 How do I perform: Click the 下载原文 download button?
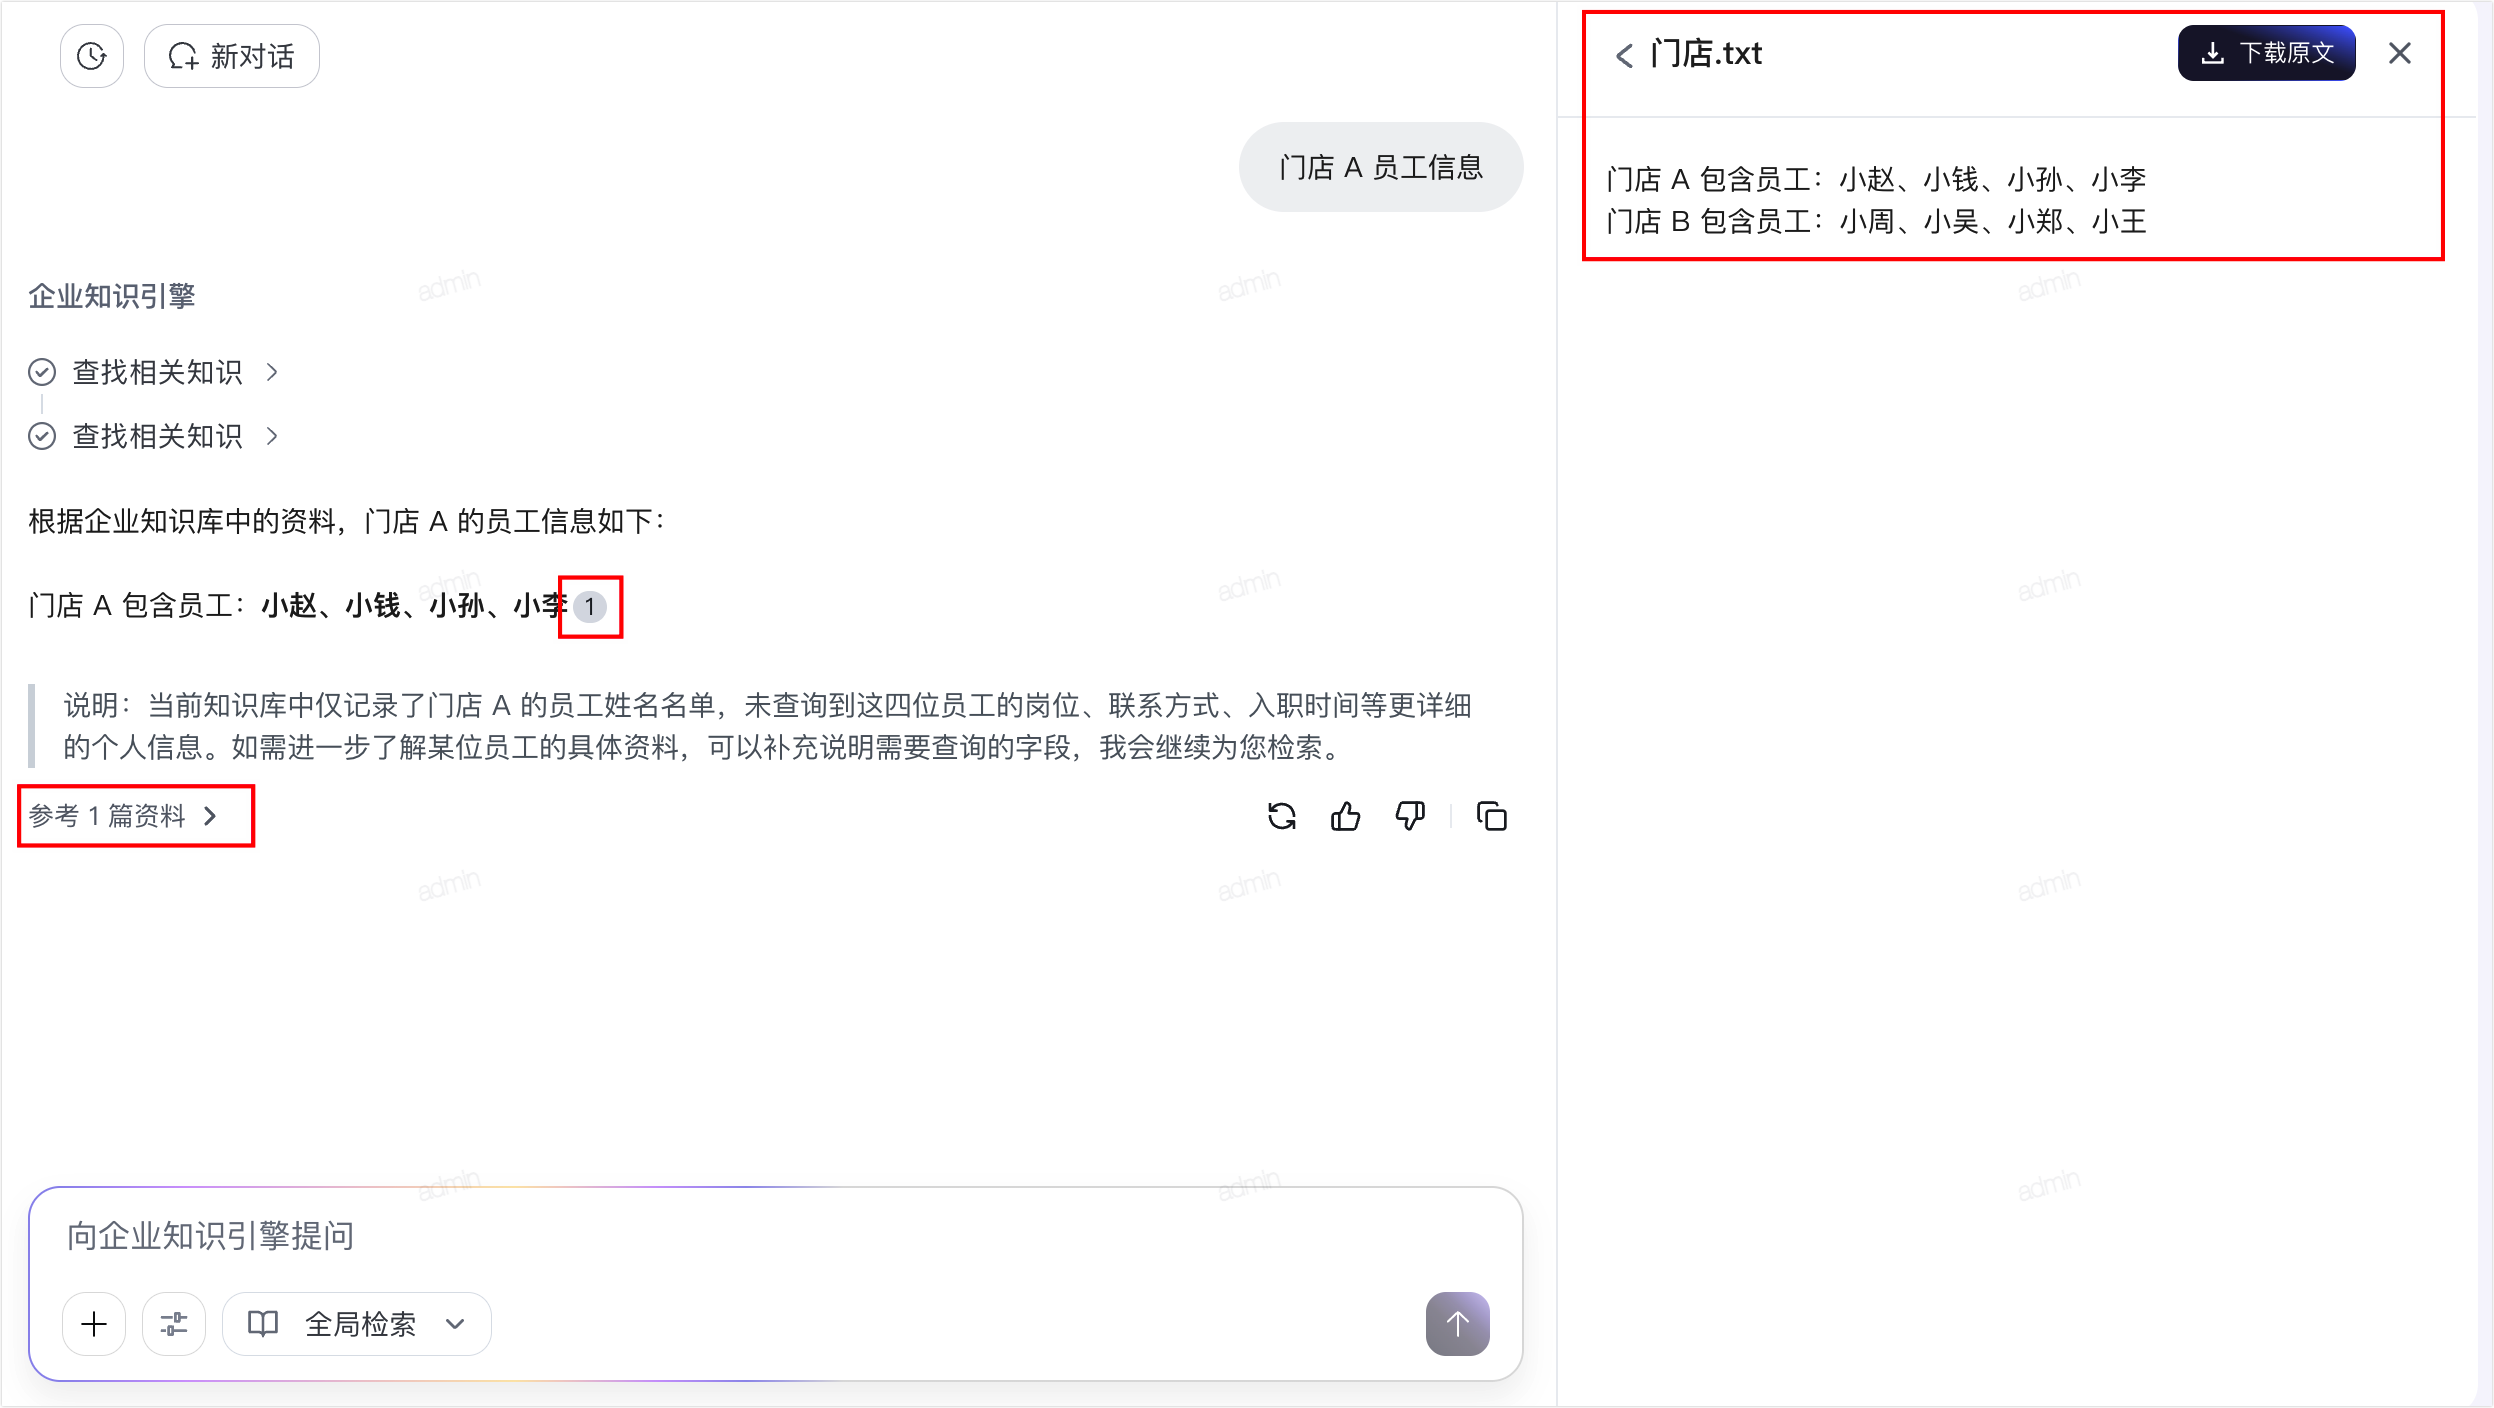click(2266, 53)
